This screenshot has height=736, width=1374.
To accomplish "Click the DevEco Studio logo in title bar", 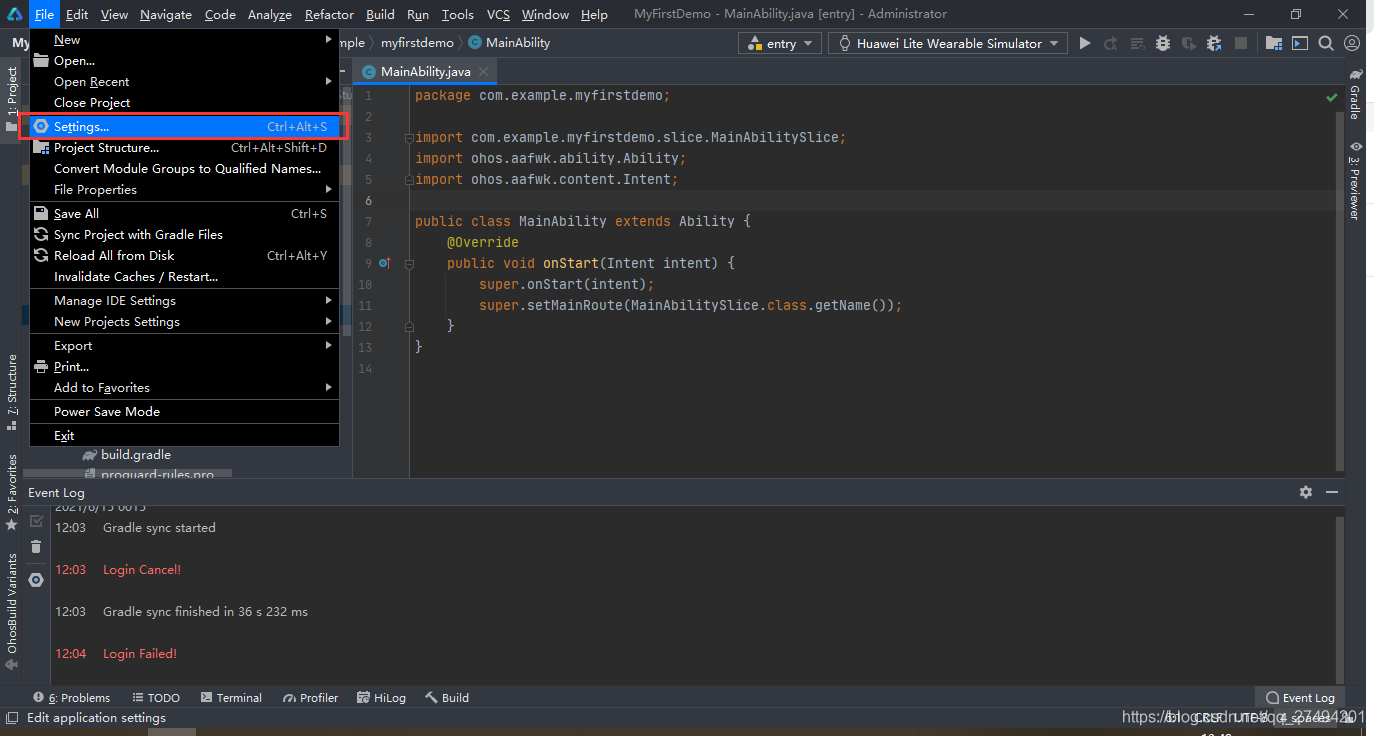I will pos(14,14).
